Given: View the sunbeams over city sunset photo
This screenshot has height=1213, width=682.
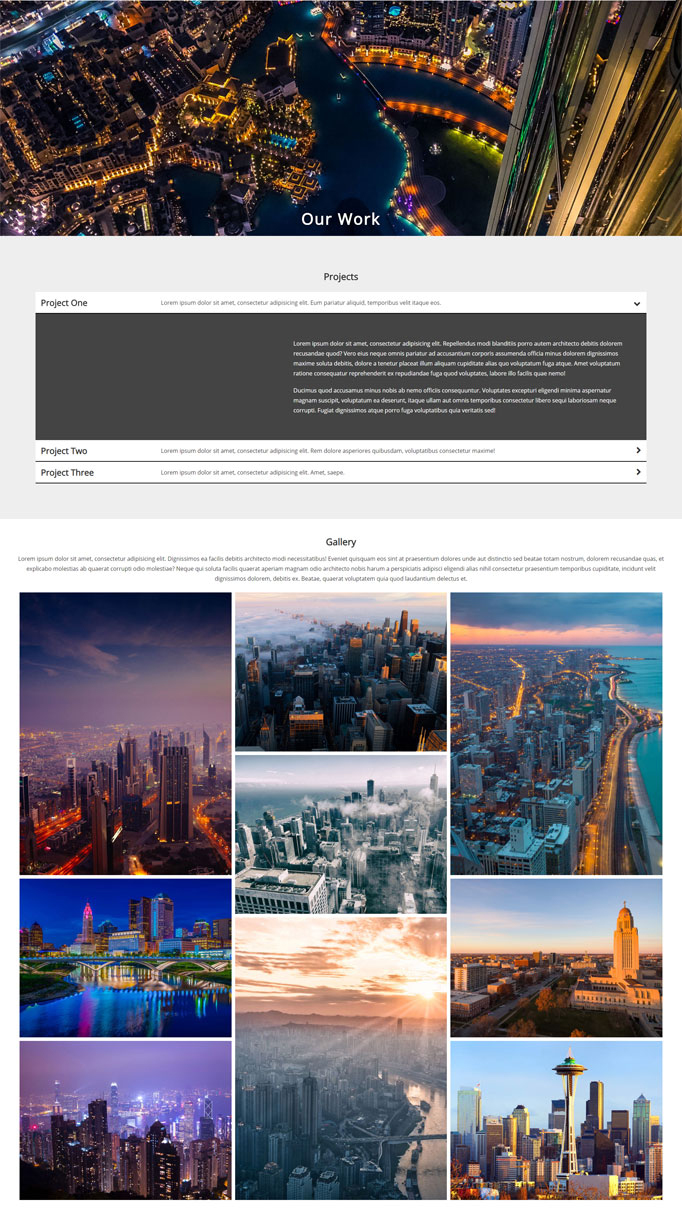Looking at the screenshot, I should point(341,1058).
